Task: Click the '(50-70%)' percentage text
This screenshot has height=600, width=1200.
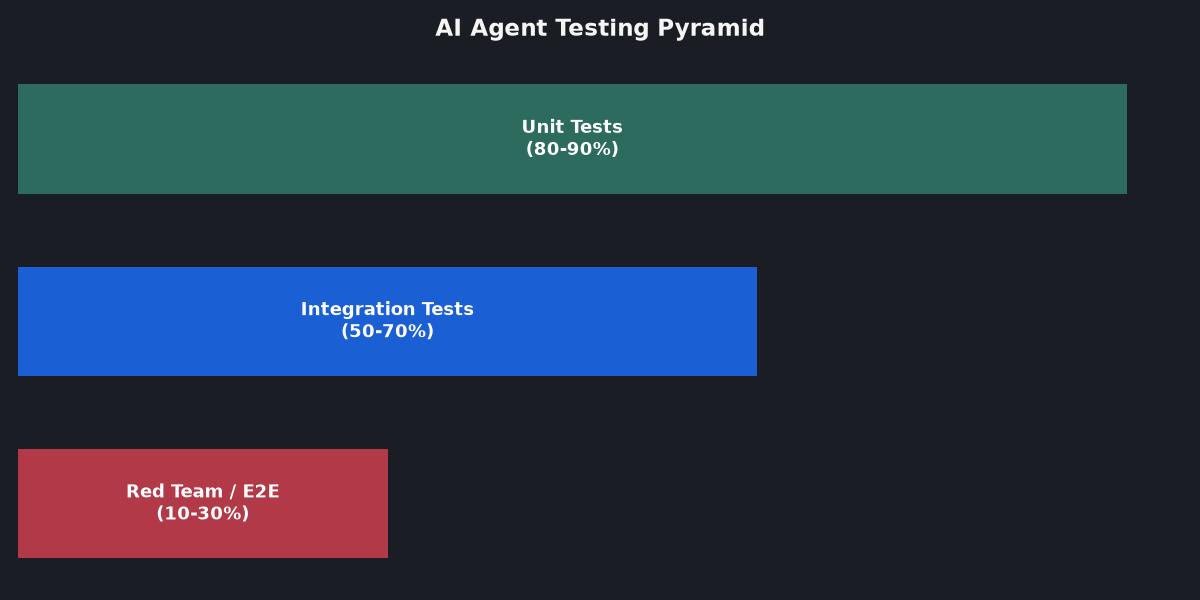Action: pos(387,331)
